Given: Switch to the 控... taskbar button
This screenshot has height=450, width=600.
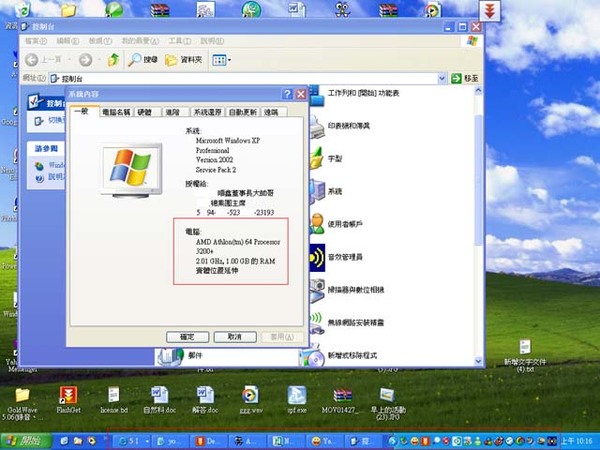Looking at the screenshot, I should [364, 441].
